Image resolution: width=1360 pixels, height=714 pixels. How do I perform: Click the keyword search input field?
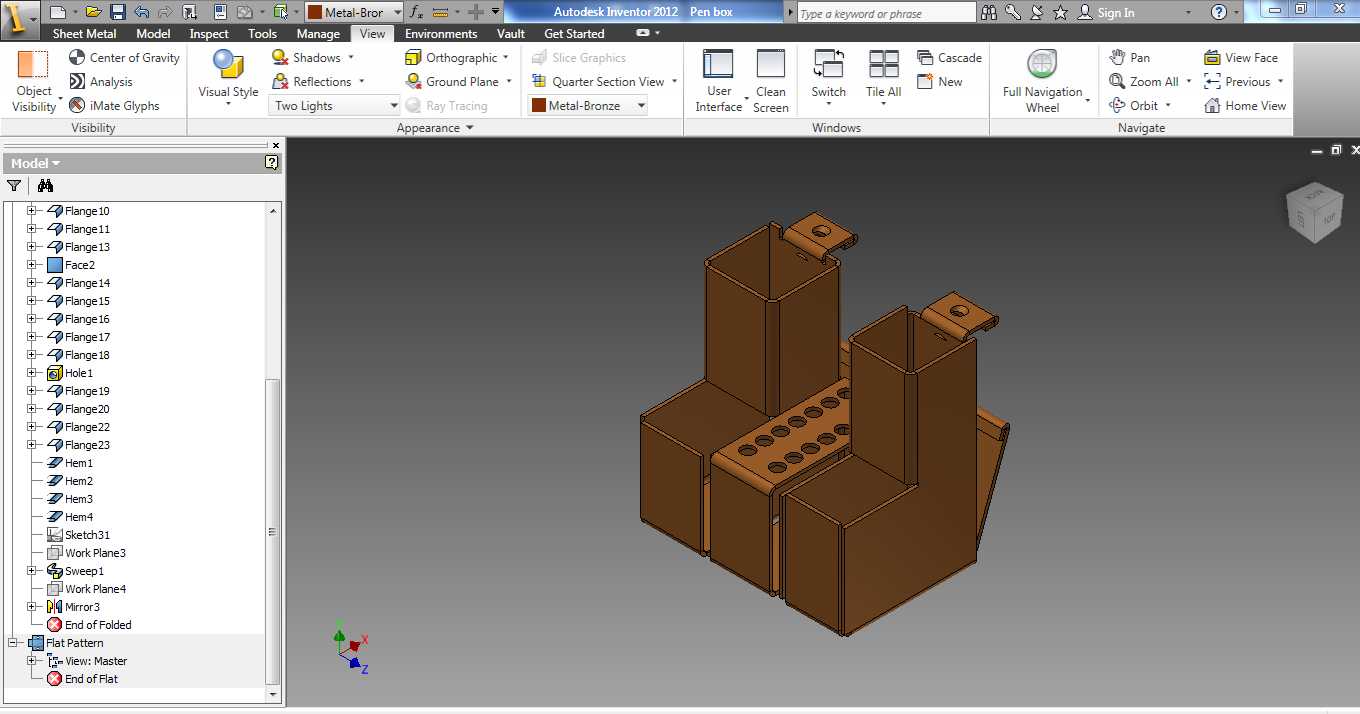tap(886, 13)
